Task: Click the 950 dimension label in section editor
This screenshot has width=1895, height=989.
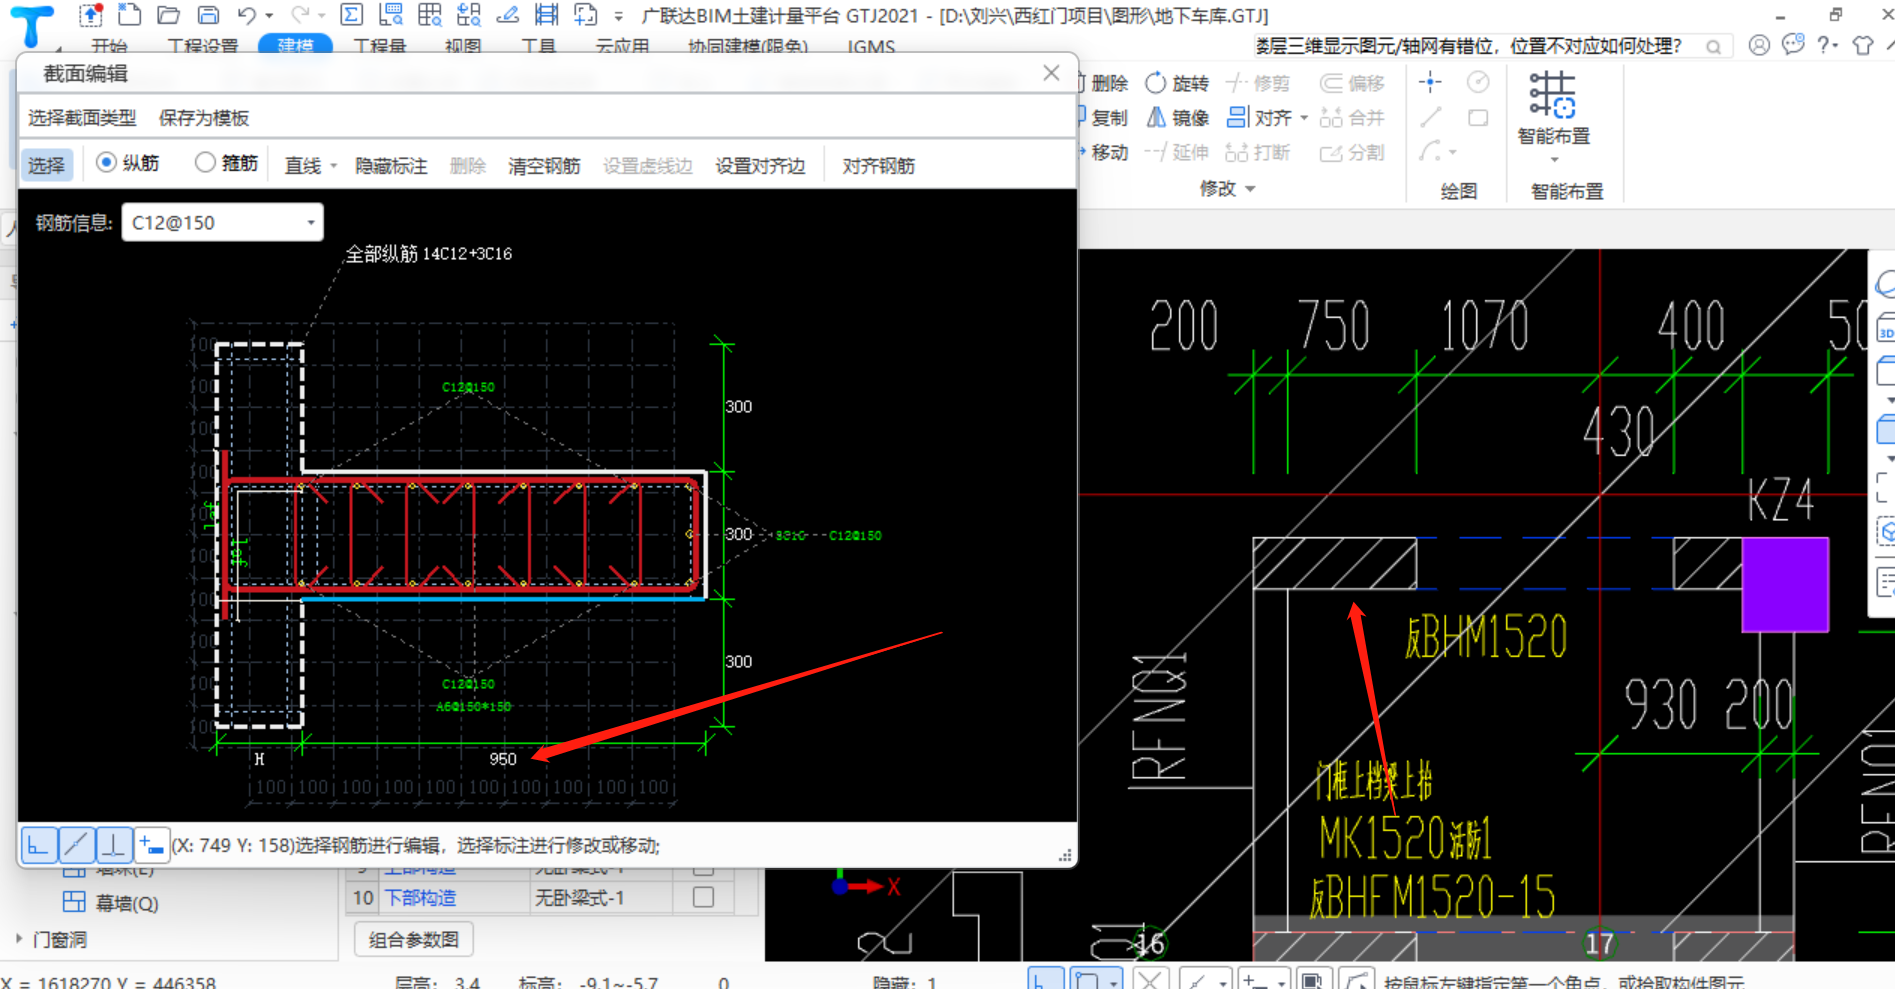Action: click(503, 759)
